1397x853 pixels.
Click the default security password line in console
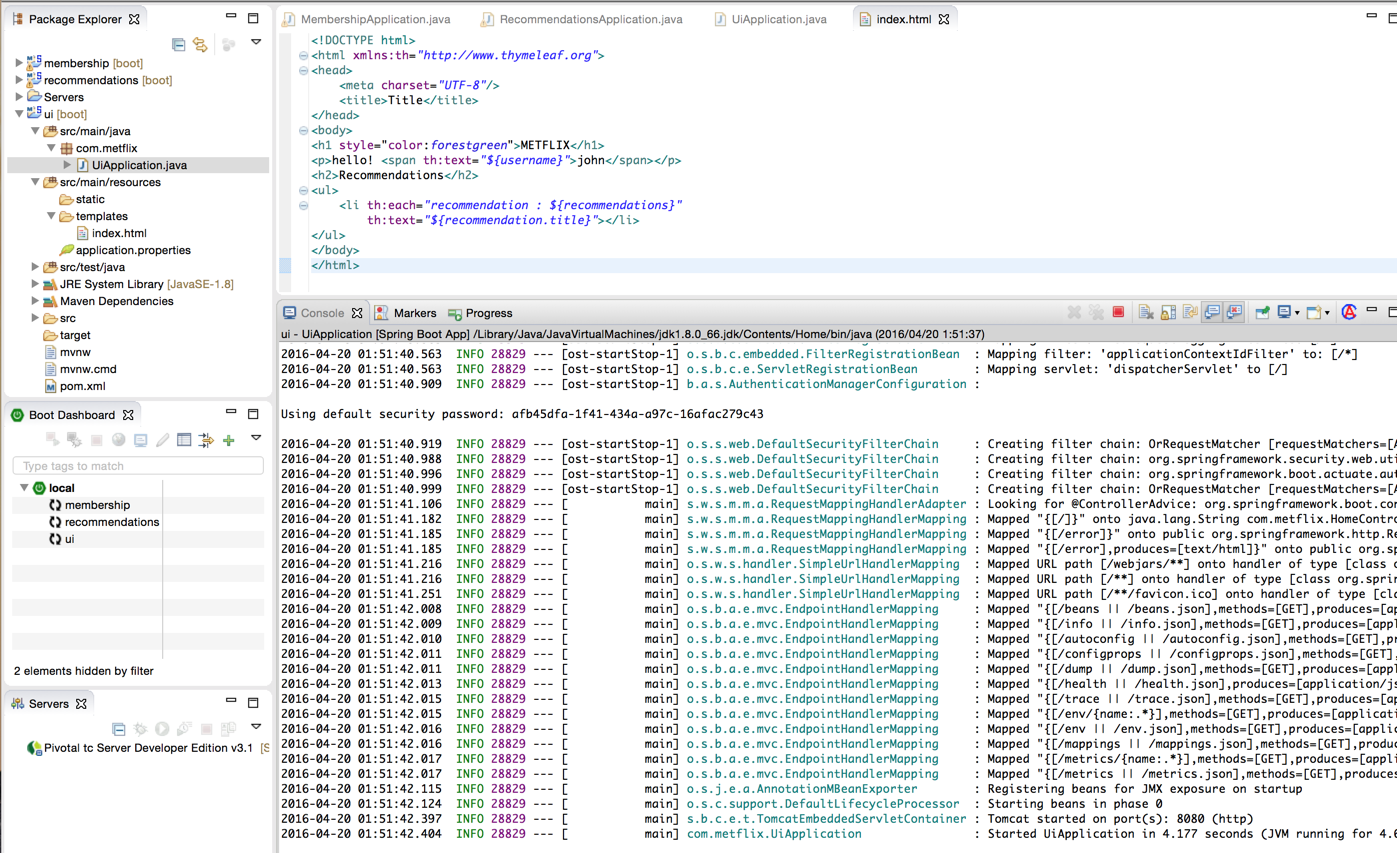point(522,414)
